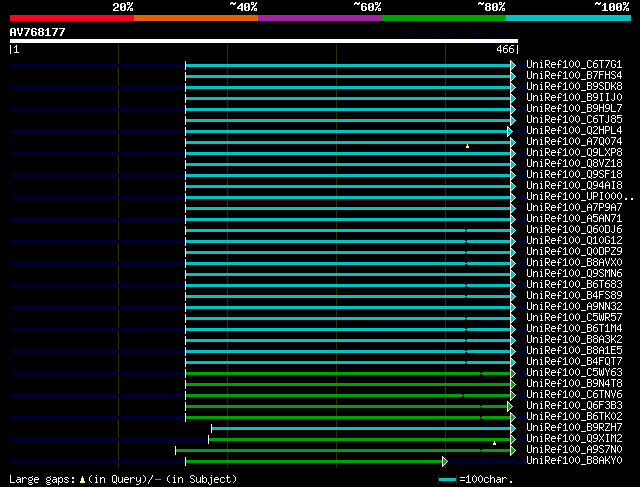Select the UniRef100_B4FS89 label

click(x=574, y=296)
